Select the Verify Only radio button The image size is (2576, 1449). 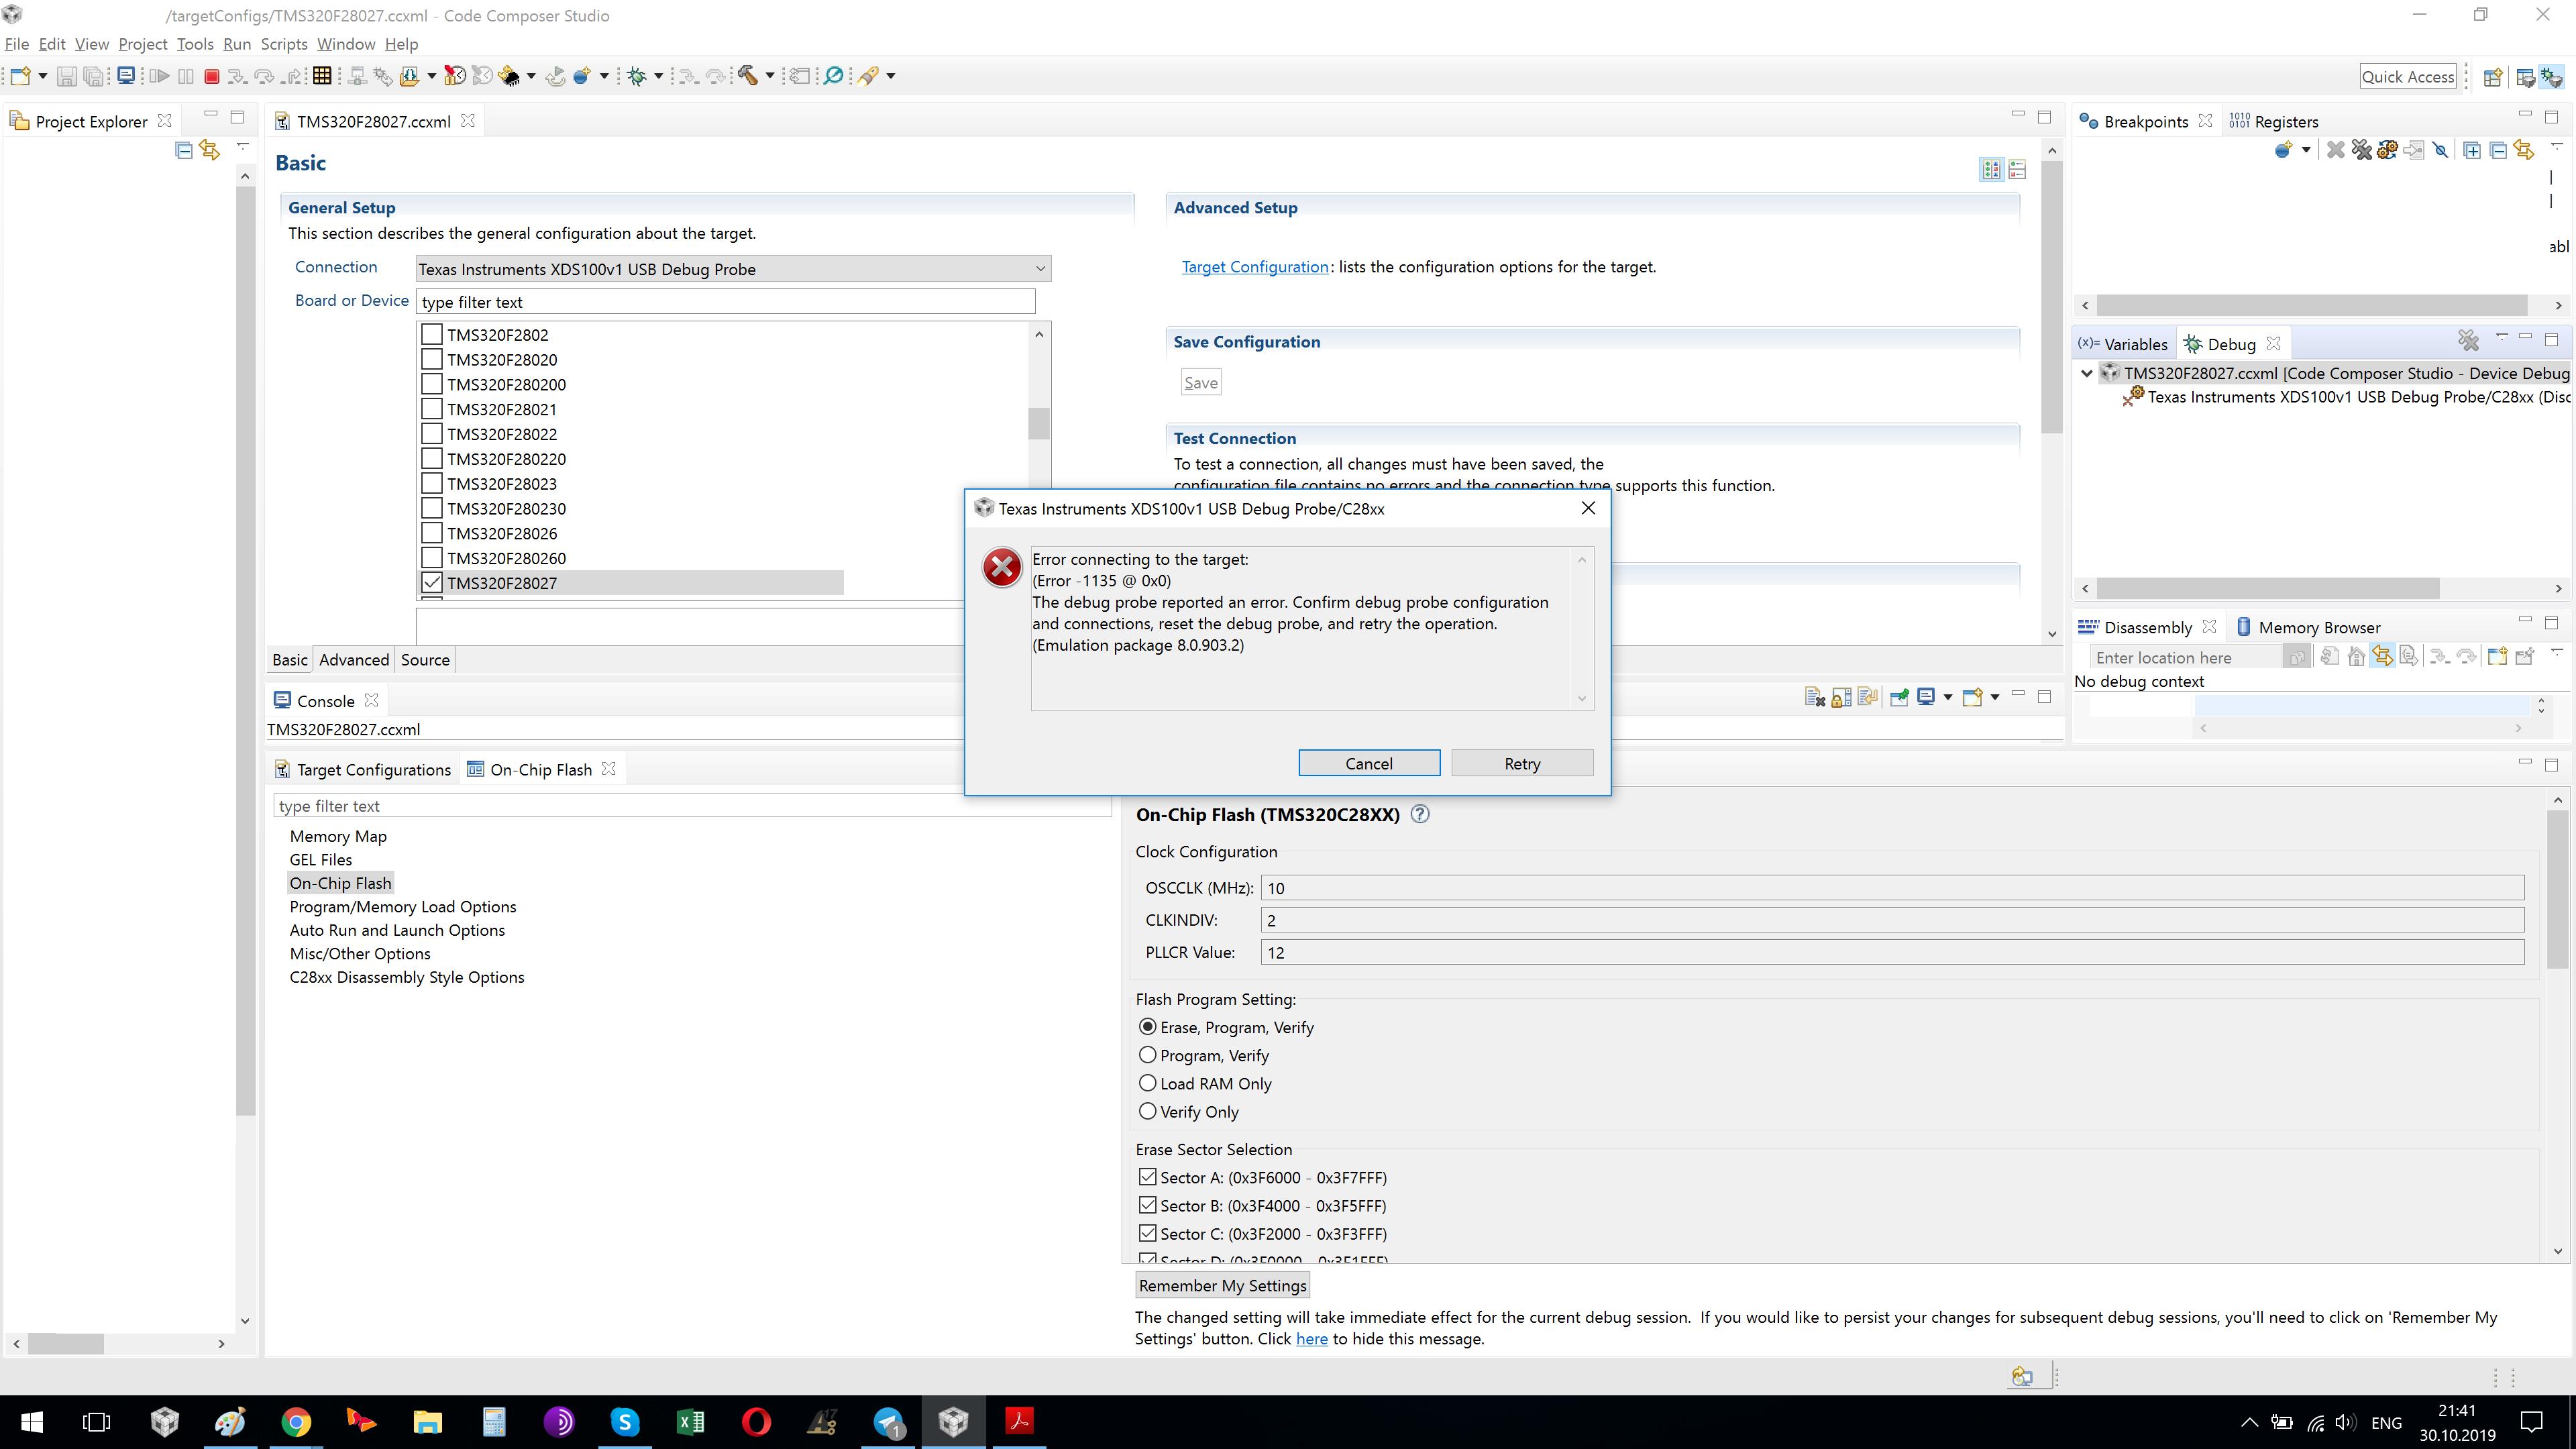[x=1148, y=1111]
